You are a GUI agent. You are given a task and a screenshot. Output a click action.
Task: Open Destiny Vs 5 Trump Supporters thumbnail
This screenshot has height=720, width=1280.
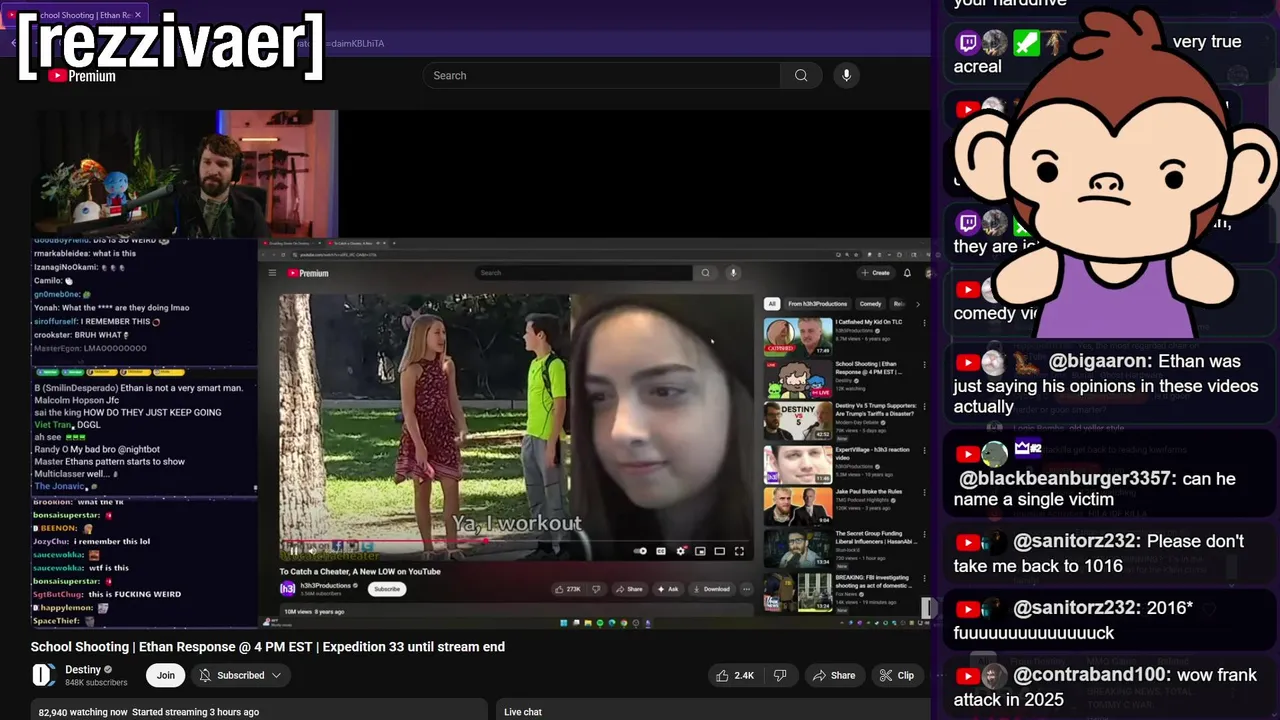pyautogui.click(x=798, y=421)
